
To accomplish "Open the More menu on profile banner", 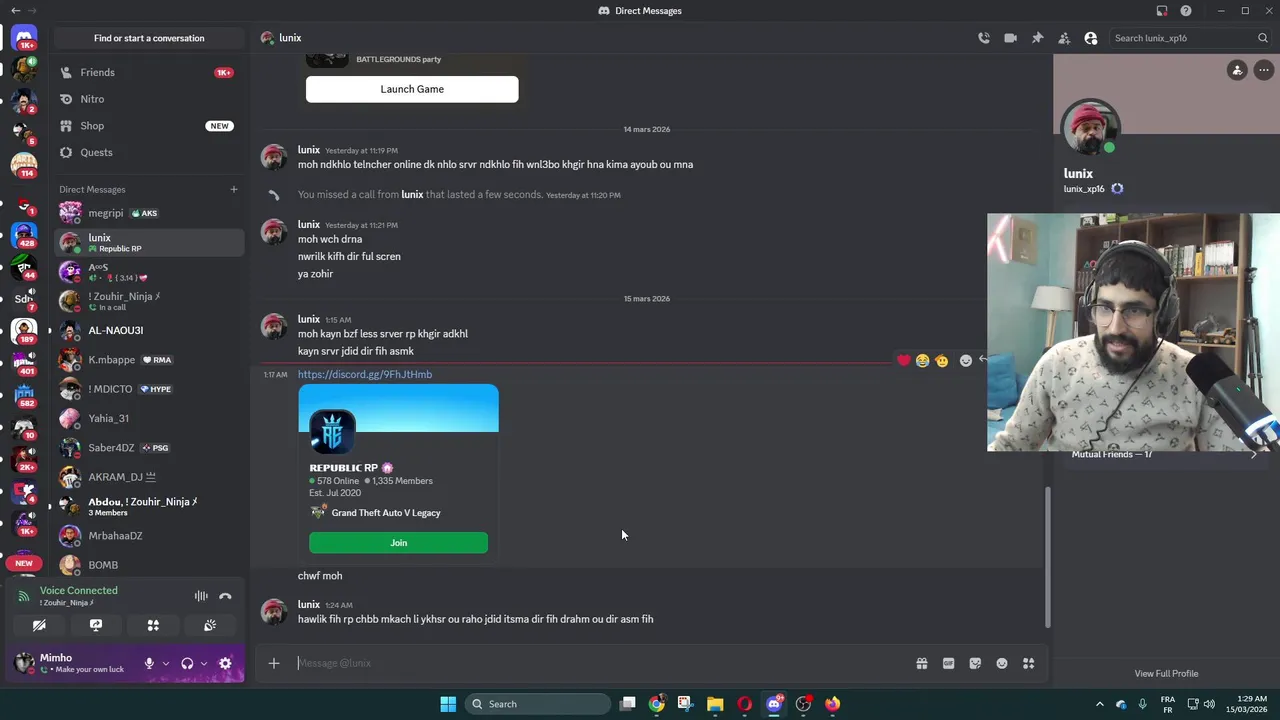I will point(1264,70).
